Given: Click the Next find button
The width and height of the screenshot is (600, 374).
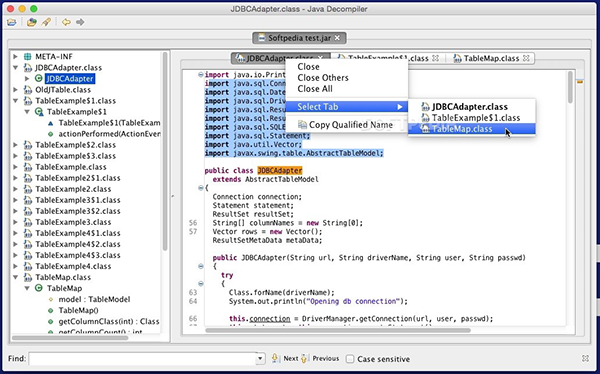Looking at the screenshot, I should pos(285,358).
